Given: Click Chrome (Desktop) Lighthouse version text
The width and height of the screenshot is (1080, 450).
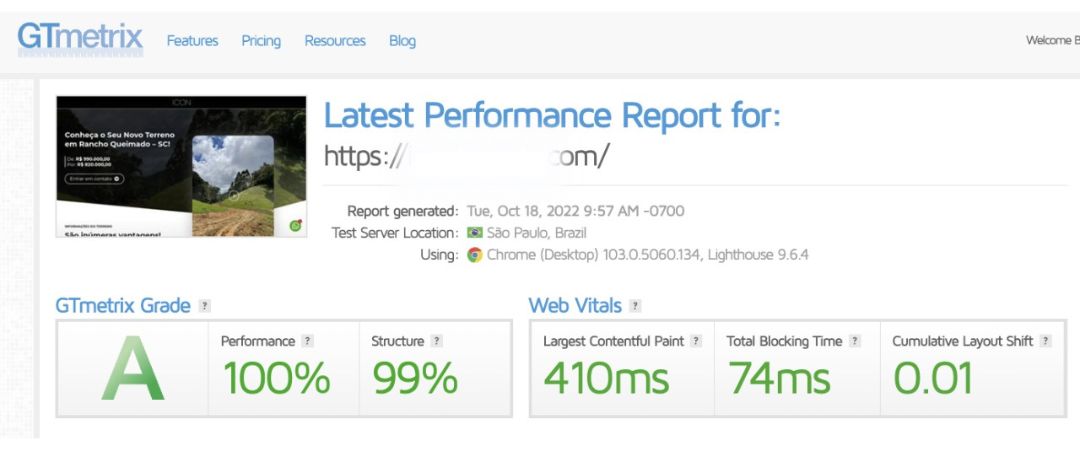Looking at the screenshot, I should pyautogui.click(x=647, y=255).
